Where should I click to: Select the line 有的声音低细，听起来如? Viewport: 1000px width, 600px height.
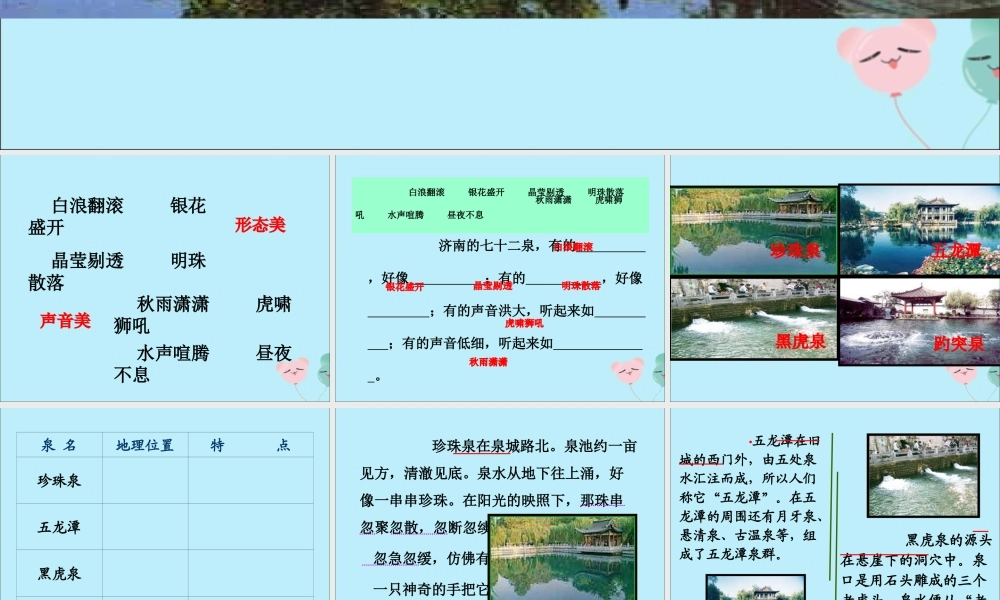point(477,343)
